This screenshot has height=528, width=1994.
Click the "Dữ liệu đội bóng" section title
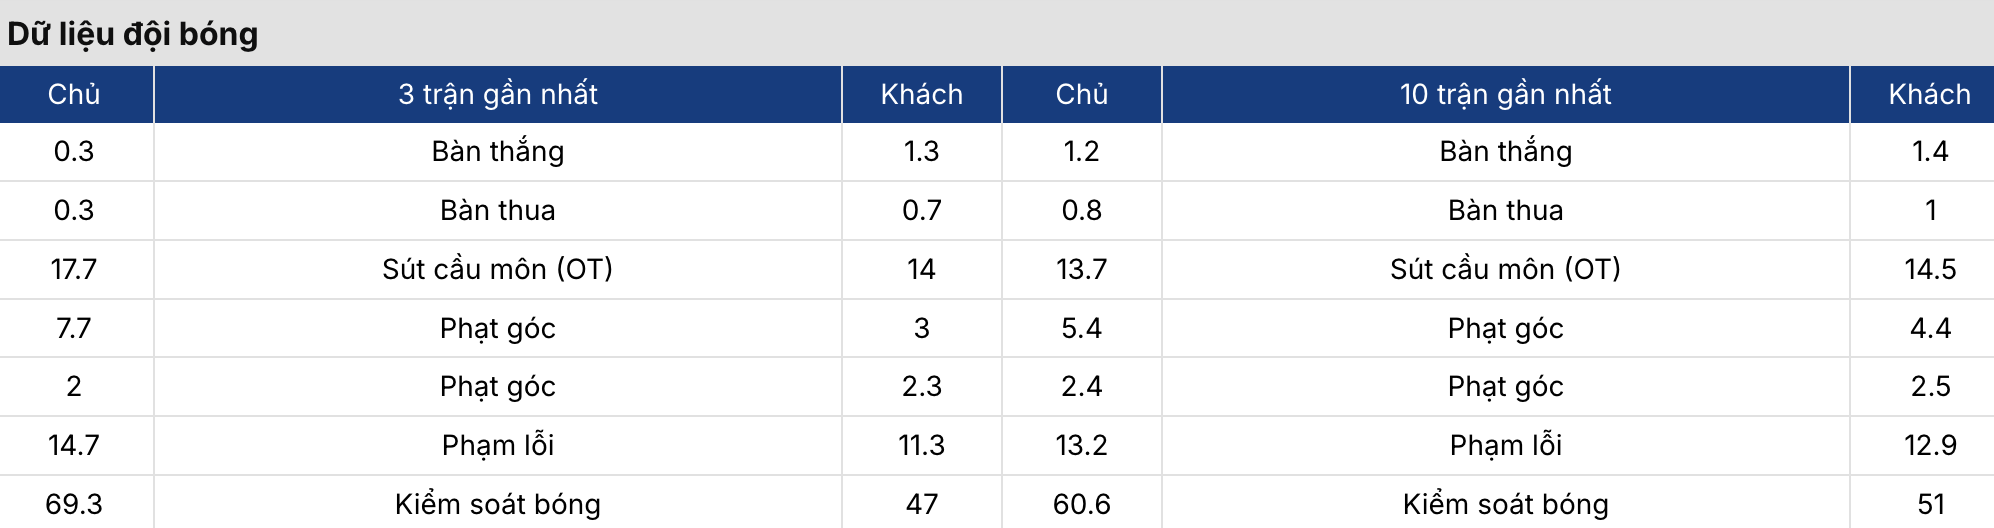coord(133,34)
